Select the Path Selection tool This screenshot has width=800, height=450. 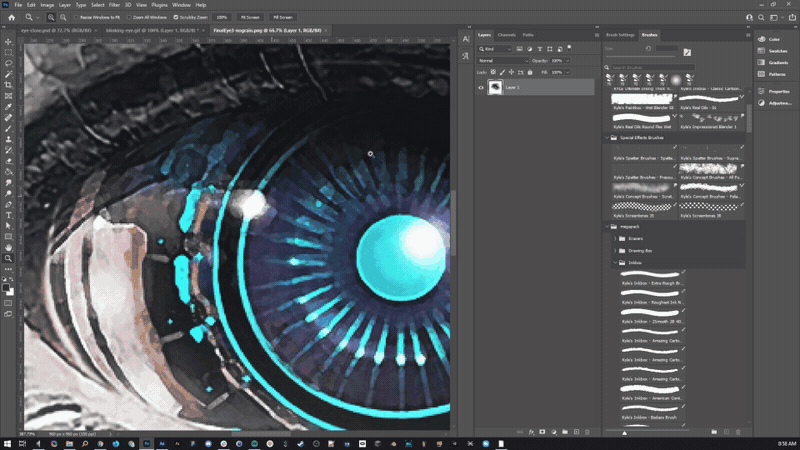pyautogui.click(x=8, y=226)
